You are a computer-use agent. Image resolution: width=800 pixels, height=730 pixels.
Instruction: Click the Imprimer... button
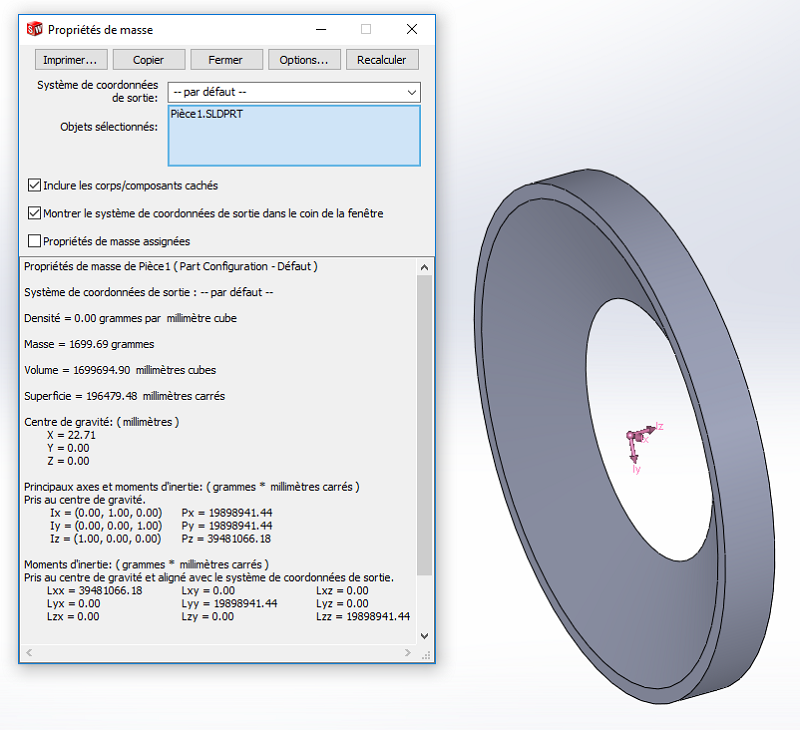(x=71, y=60)
